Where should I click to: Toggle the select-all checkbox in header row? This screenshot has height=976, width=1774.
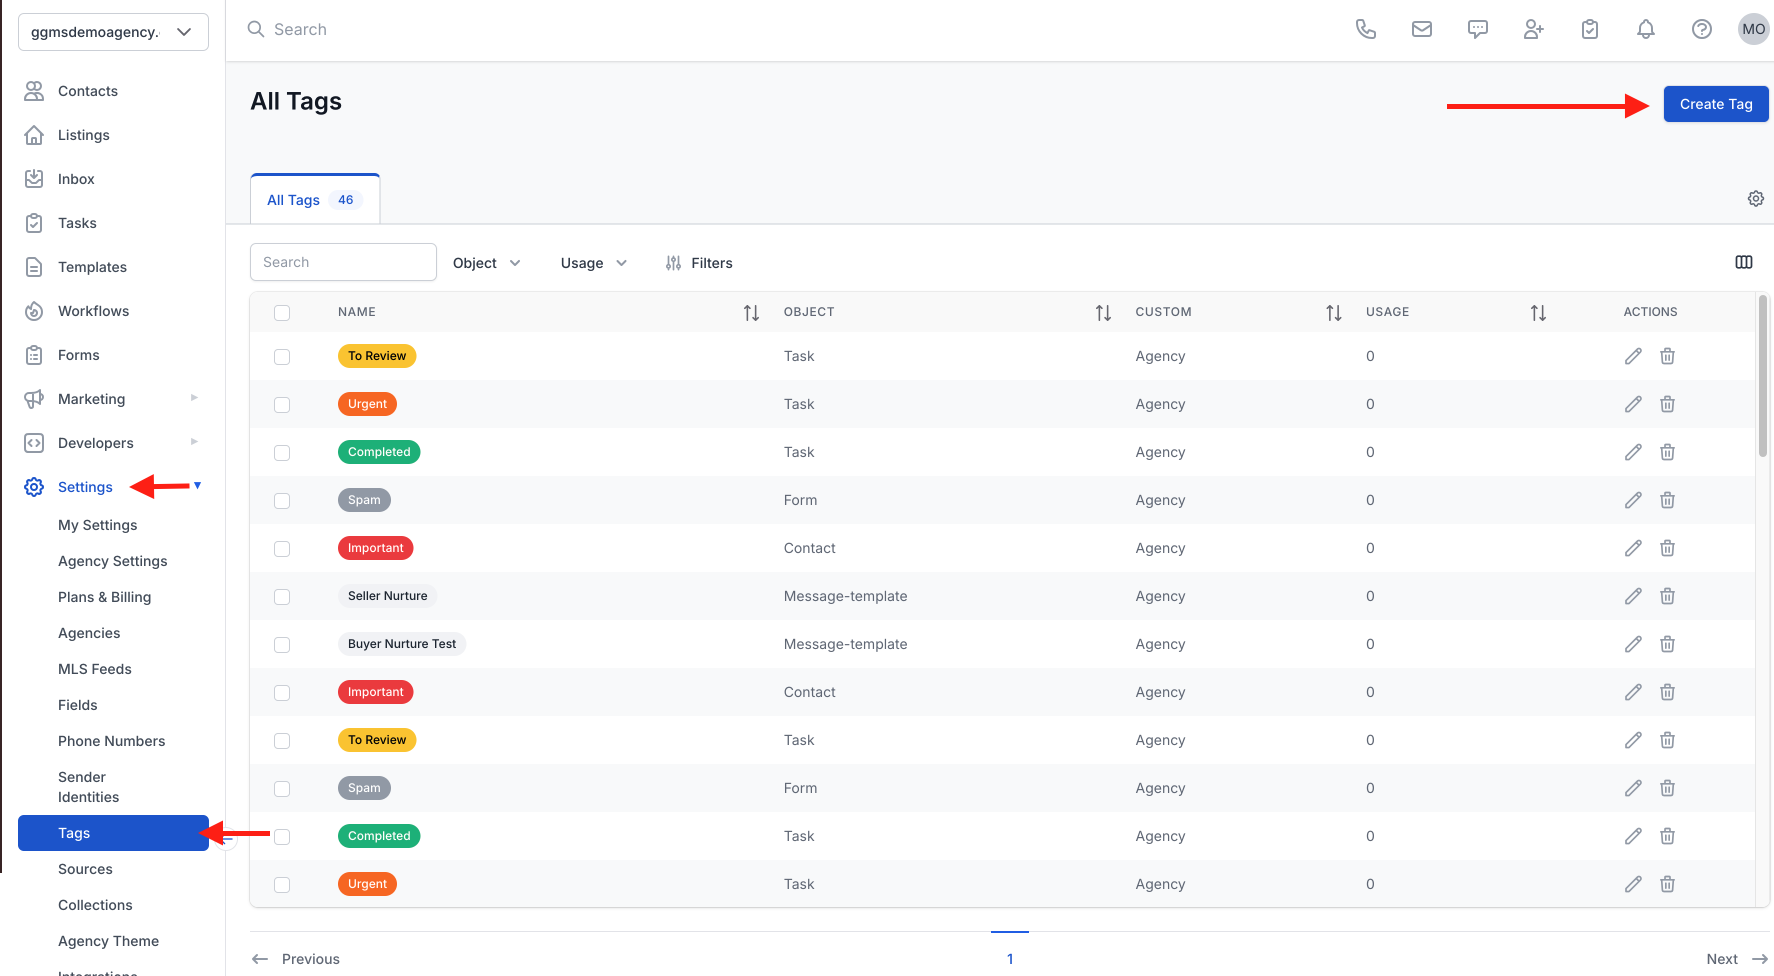(x=282, y=313)
